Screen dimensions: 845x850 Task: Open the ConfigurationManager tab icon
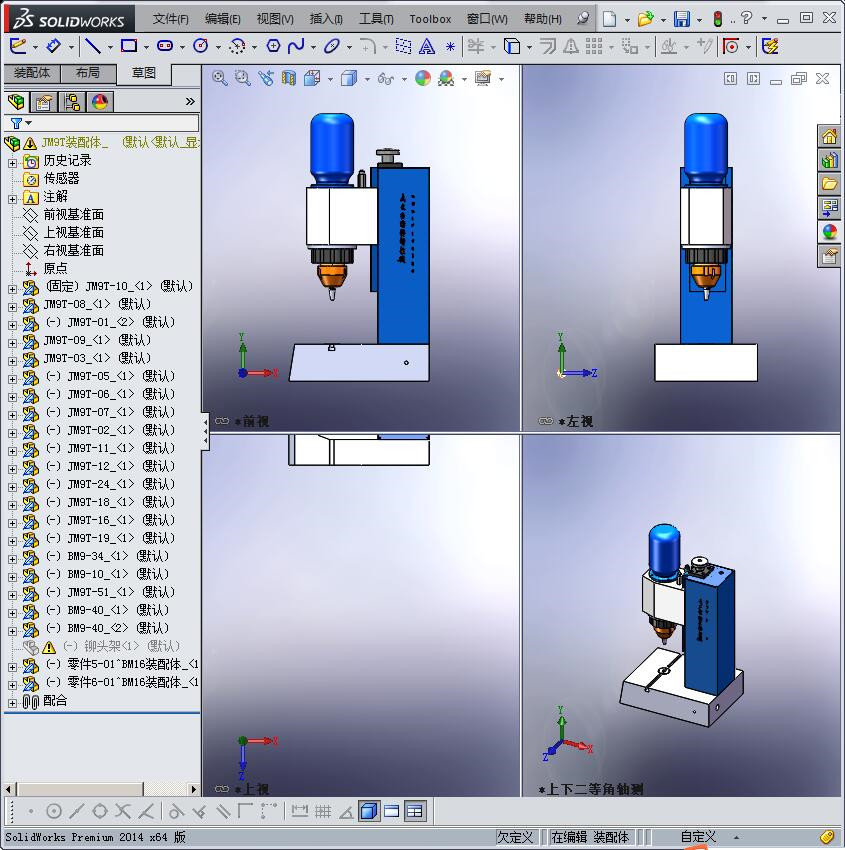pyautogui.click(x=72, y=102)
